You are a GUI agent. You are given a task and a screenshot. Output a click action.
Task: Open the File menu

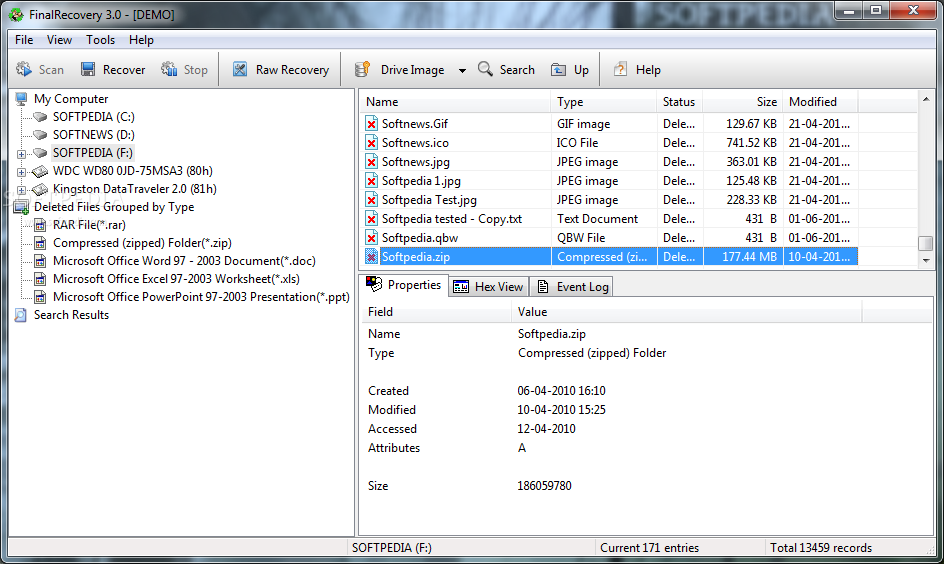tap(24, 40)
